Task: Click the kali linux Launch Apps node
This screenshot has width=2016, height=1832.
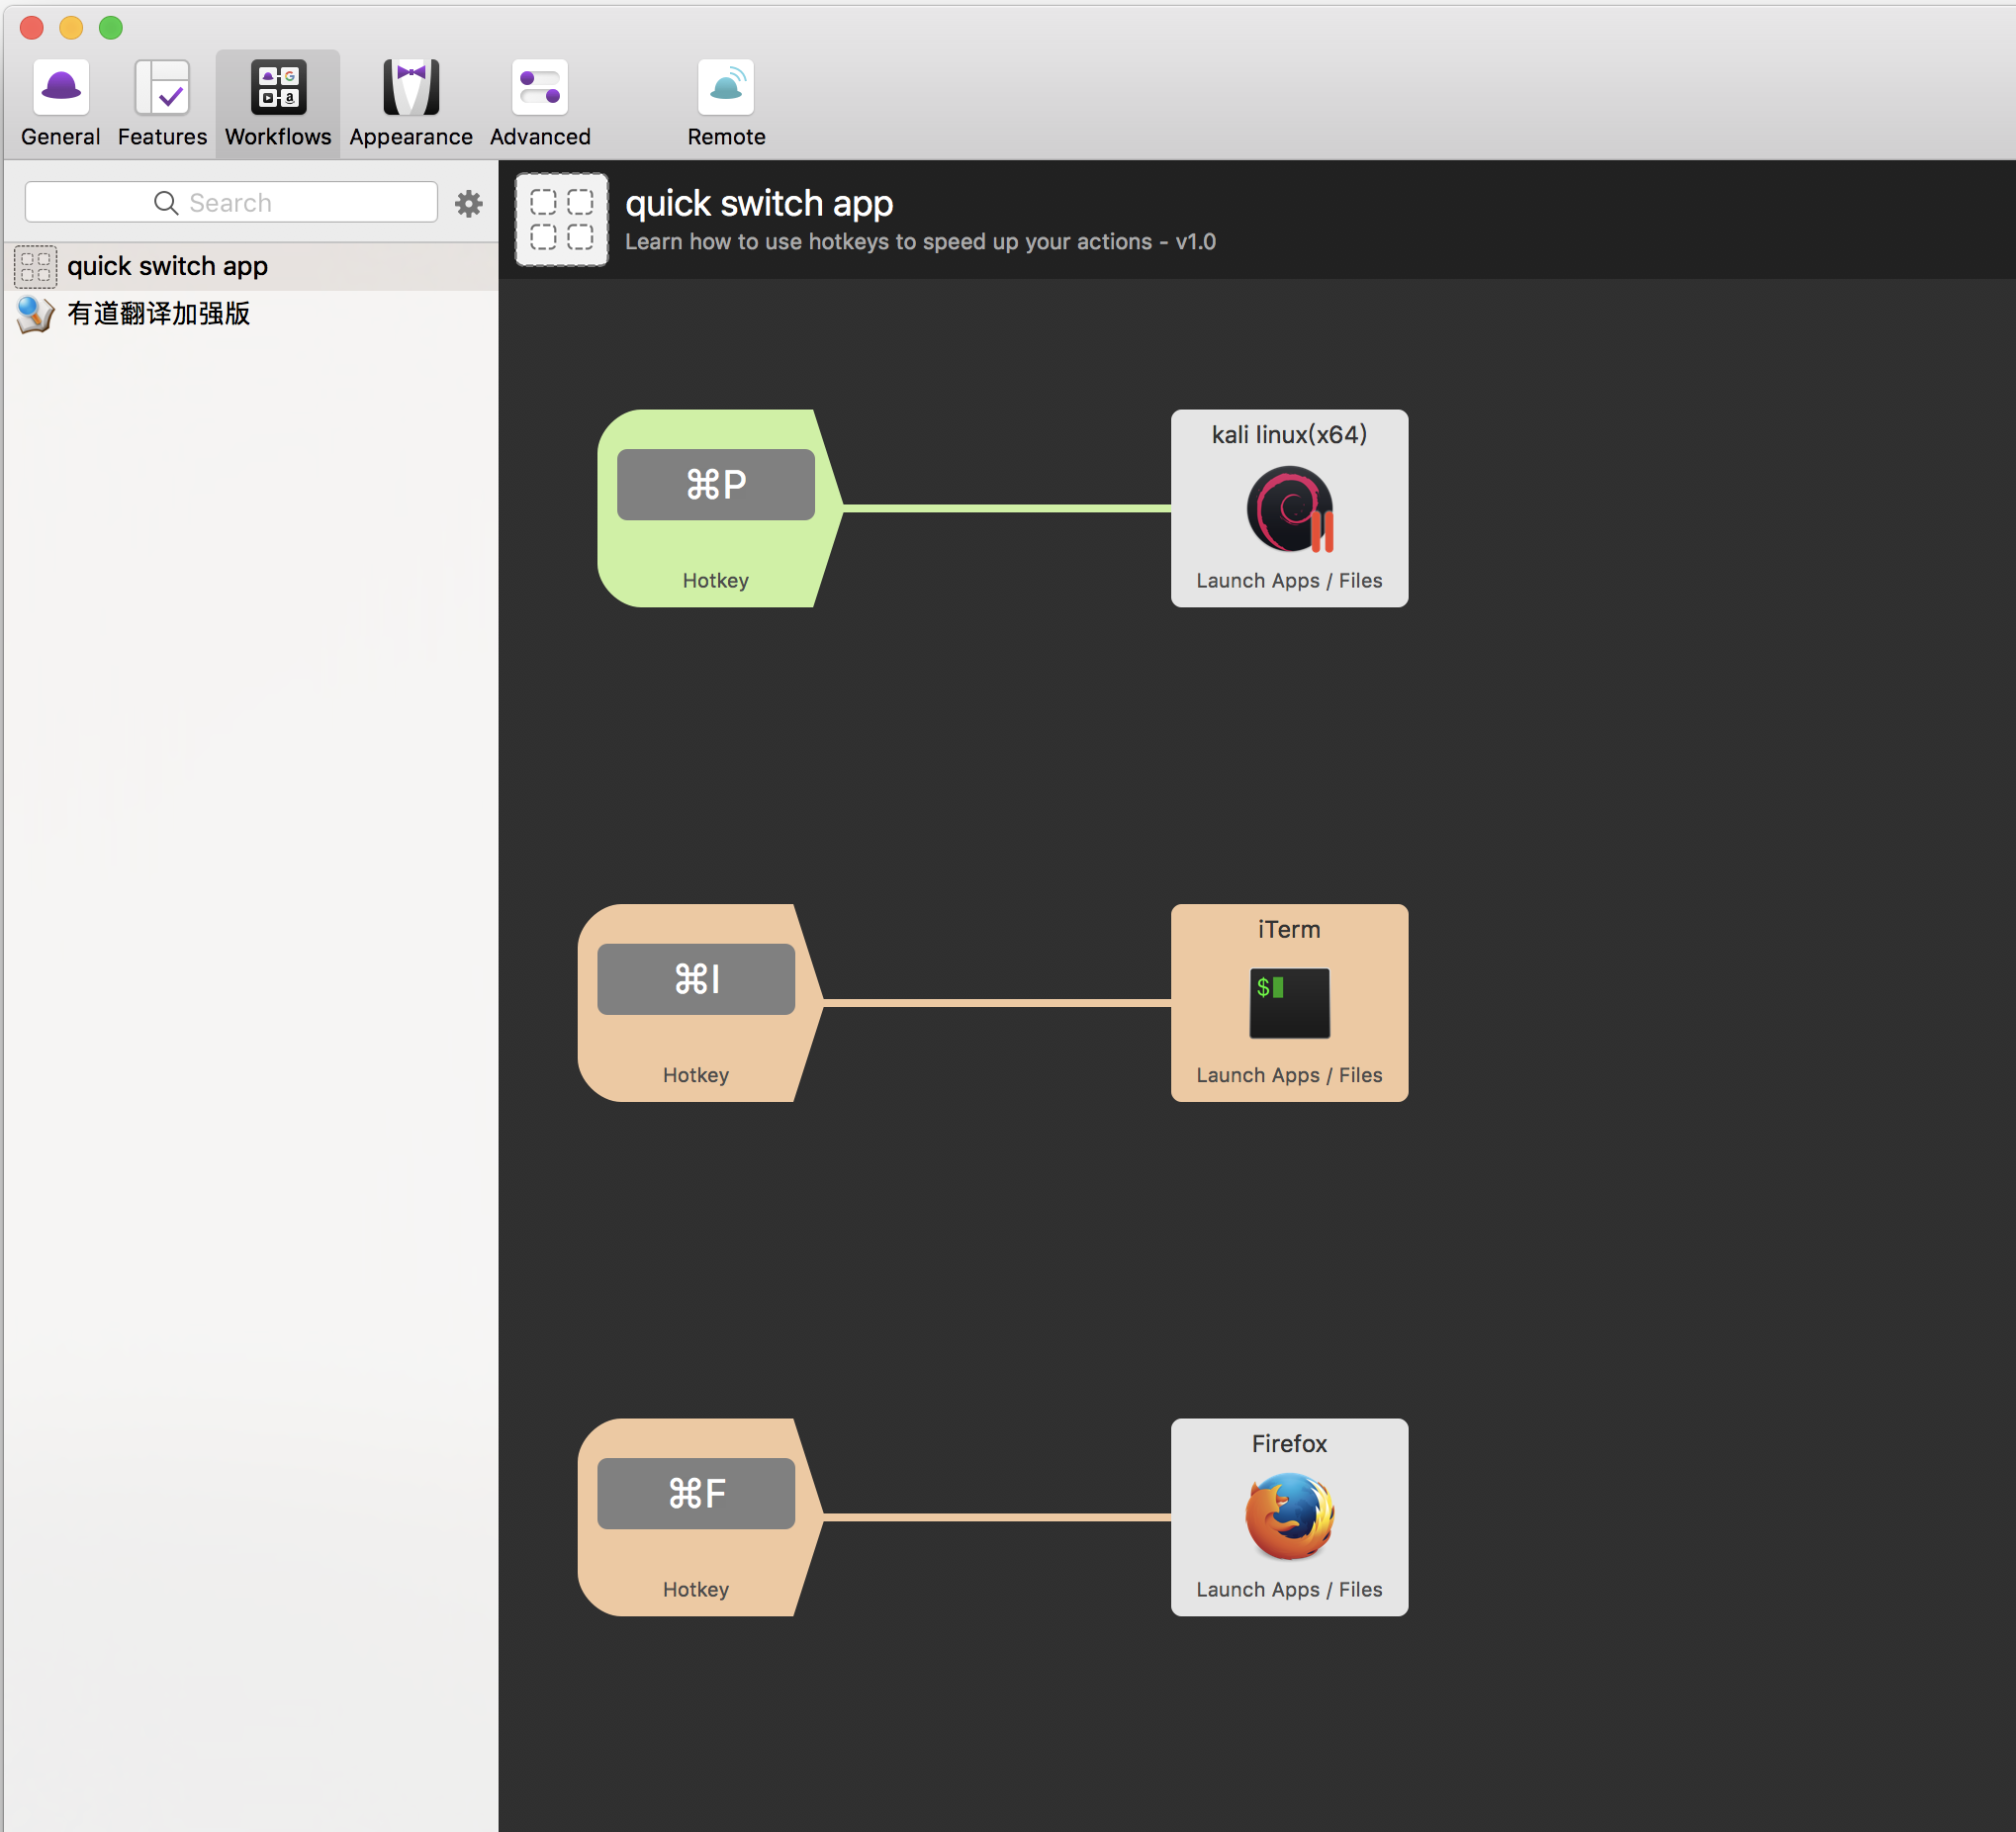Action: [x=1289, y=509]
